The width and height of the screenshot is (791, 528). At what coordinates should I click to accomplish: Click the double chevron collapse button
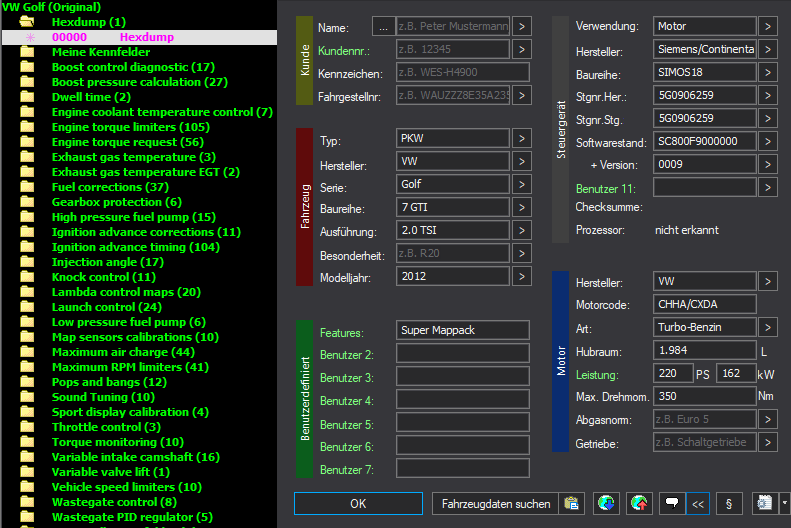pyautogui.click(x=698, y=503)
